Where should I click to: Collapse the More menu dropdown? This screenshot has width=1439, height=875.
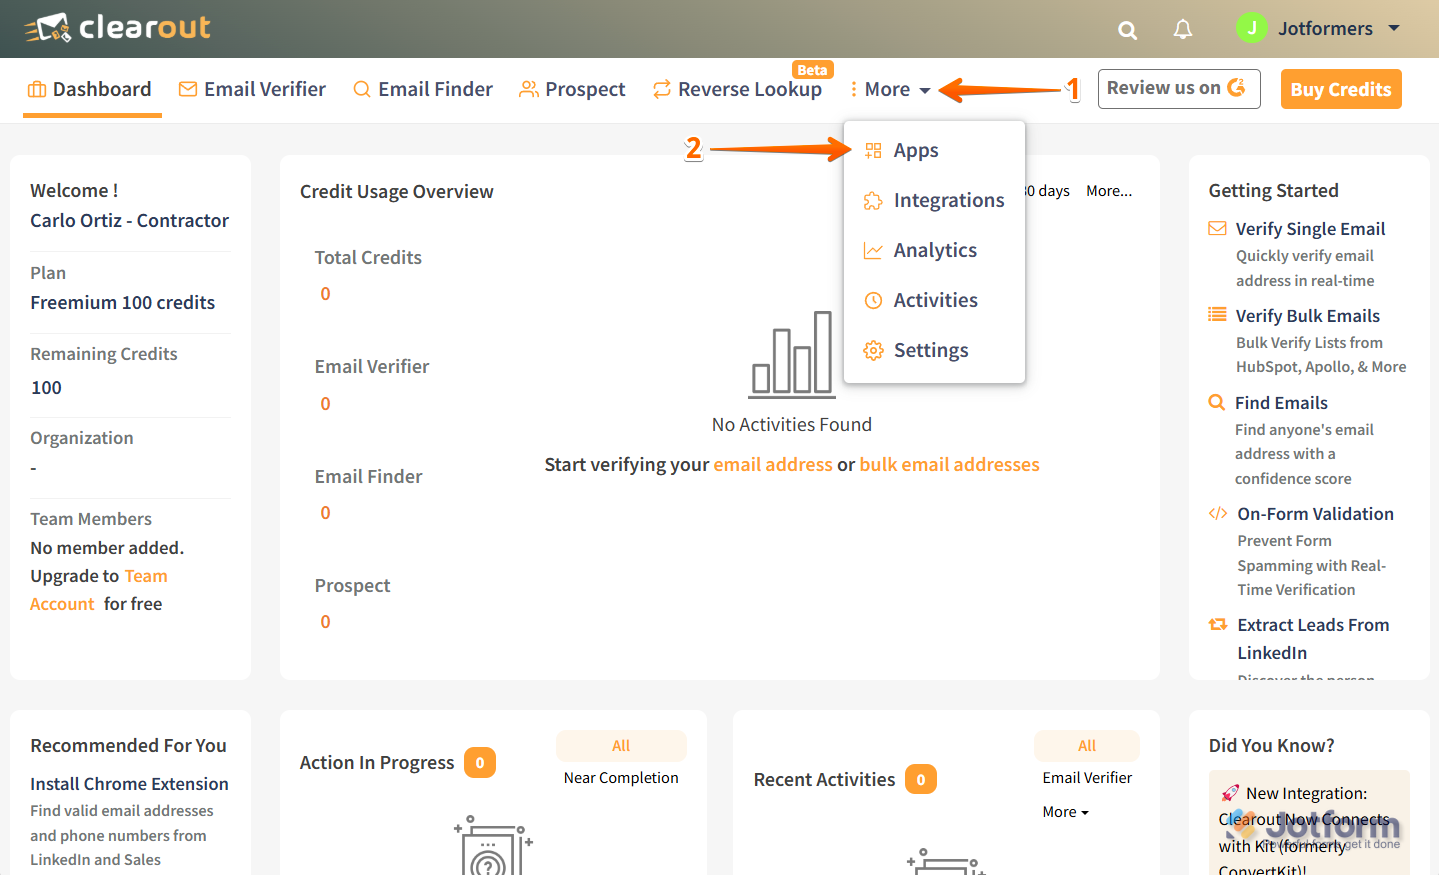(890, 89)
